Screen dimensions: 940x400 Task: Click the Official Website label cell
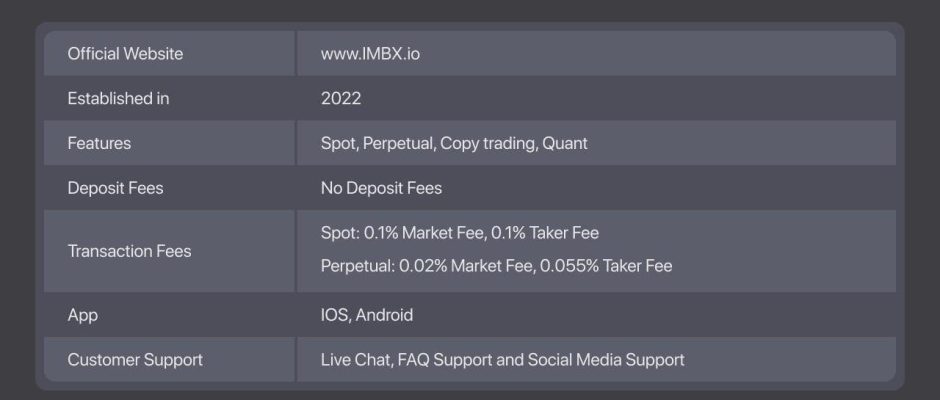(x=125, y=54)
